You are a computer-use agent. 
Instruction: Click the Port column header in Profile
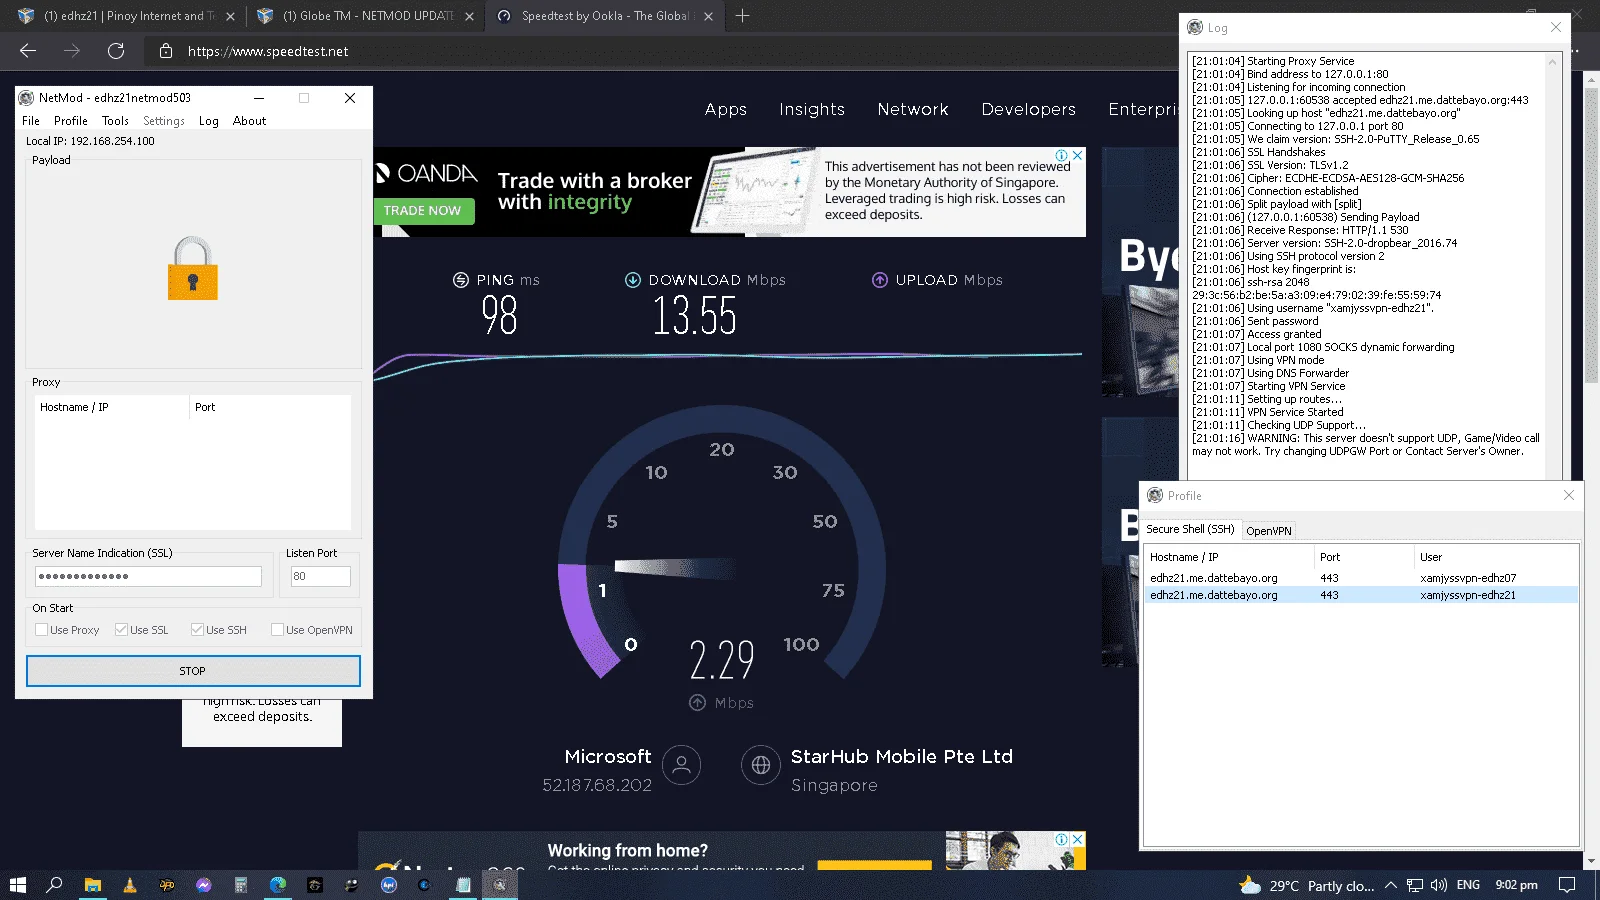1364,557
